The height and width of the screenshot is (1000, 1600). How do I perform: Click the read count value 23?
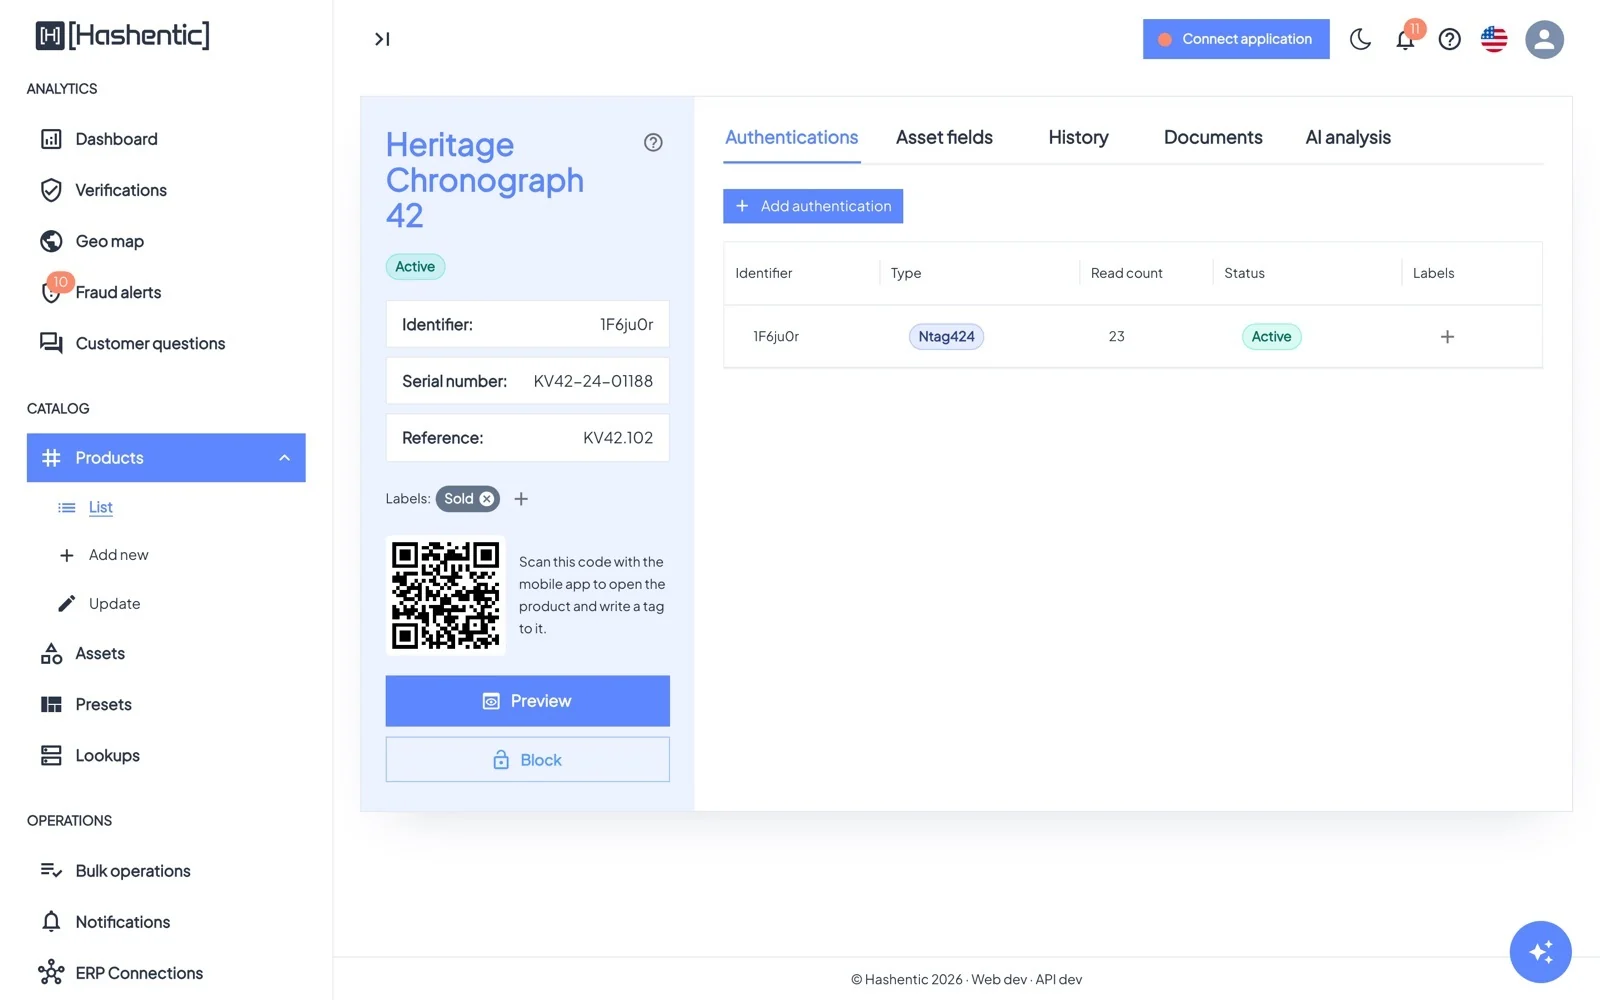click(1116, 337)
